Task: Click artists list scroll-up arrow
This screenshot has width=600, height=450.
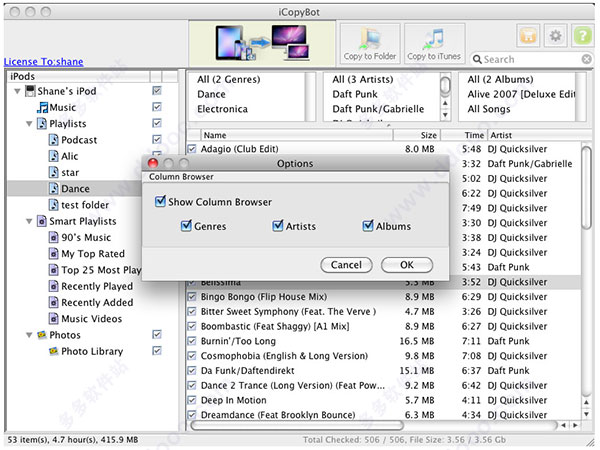Action: click(x=445, y=103)
